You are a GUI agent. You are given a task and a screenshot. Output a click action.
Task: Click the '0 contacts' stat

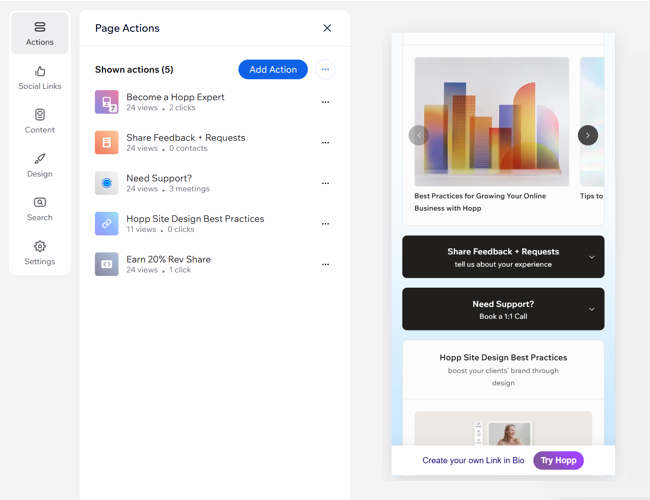[x=188, y=148]
